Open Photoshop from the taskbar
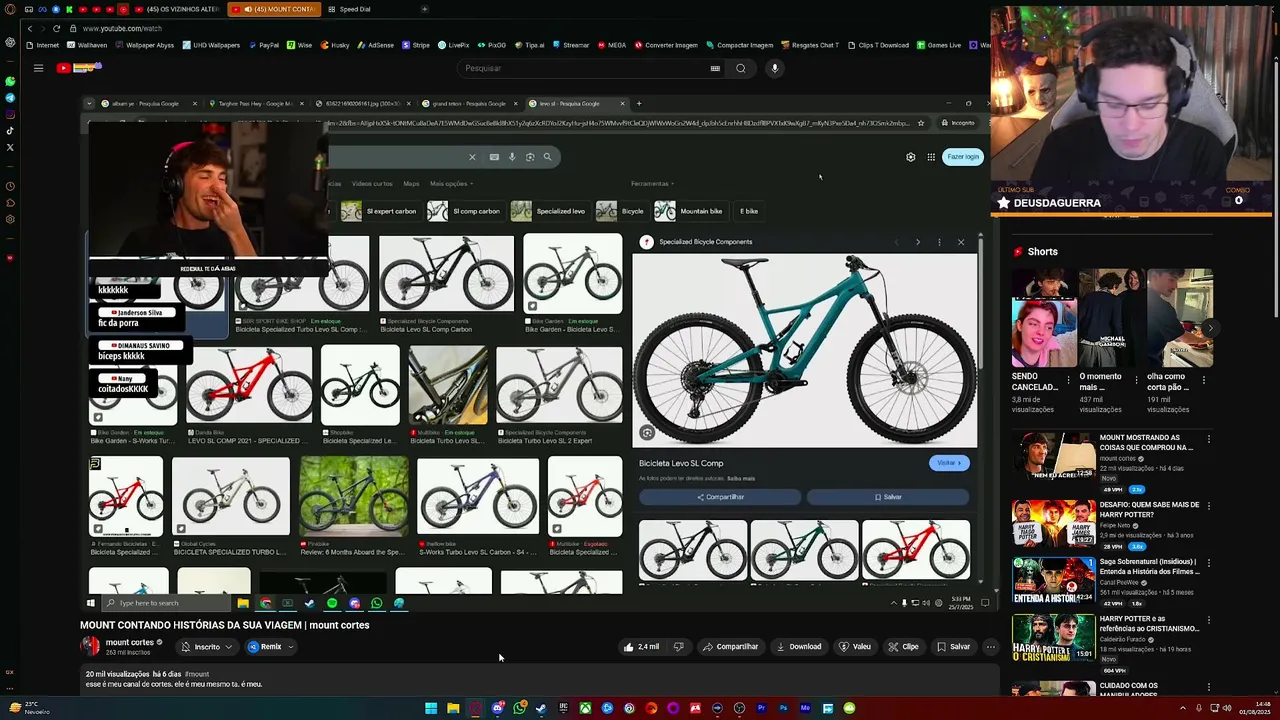Image resolution: width=1280 pixels, height=720 pixels. pos(783,708)
